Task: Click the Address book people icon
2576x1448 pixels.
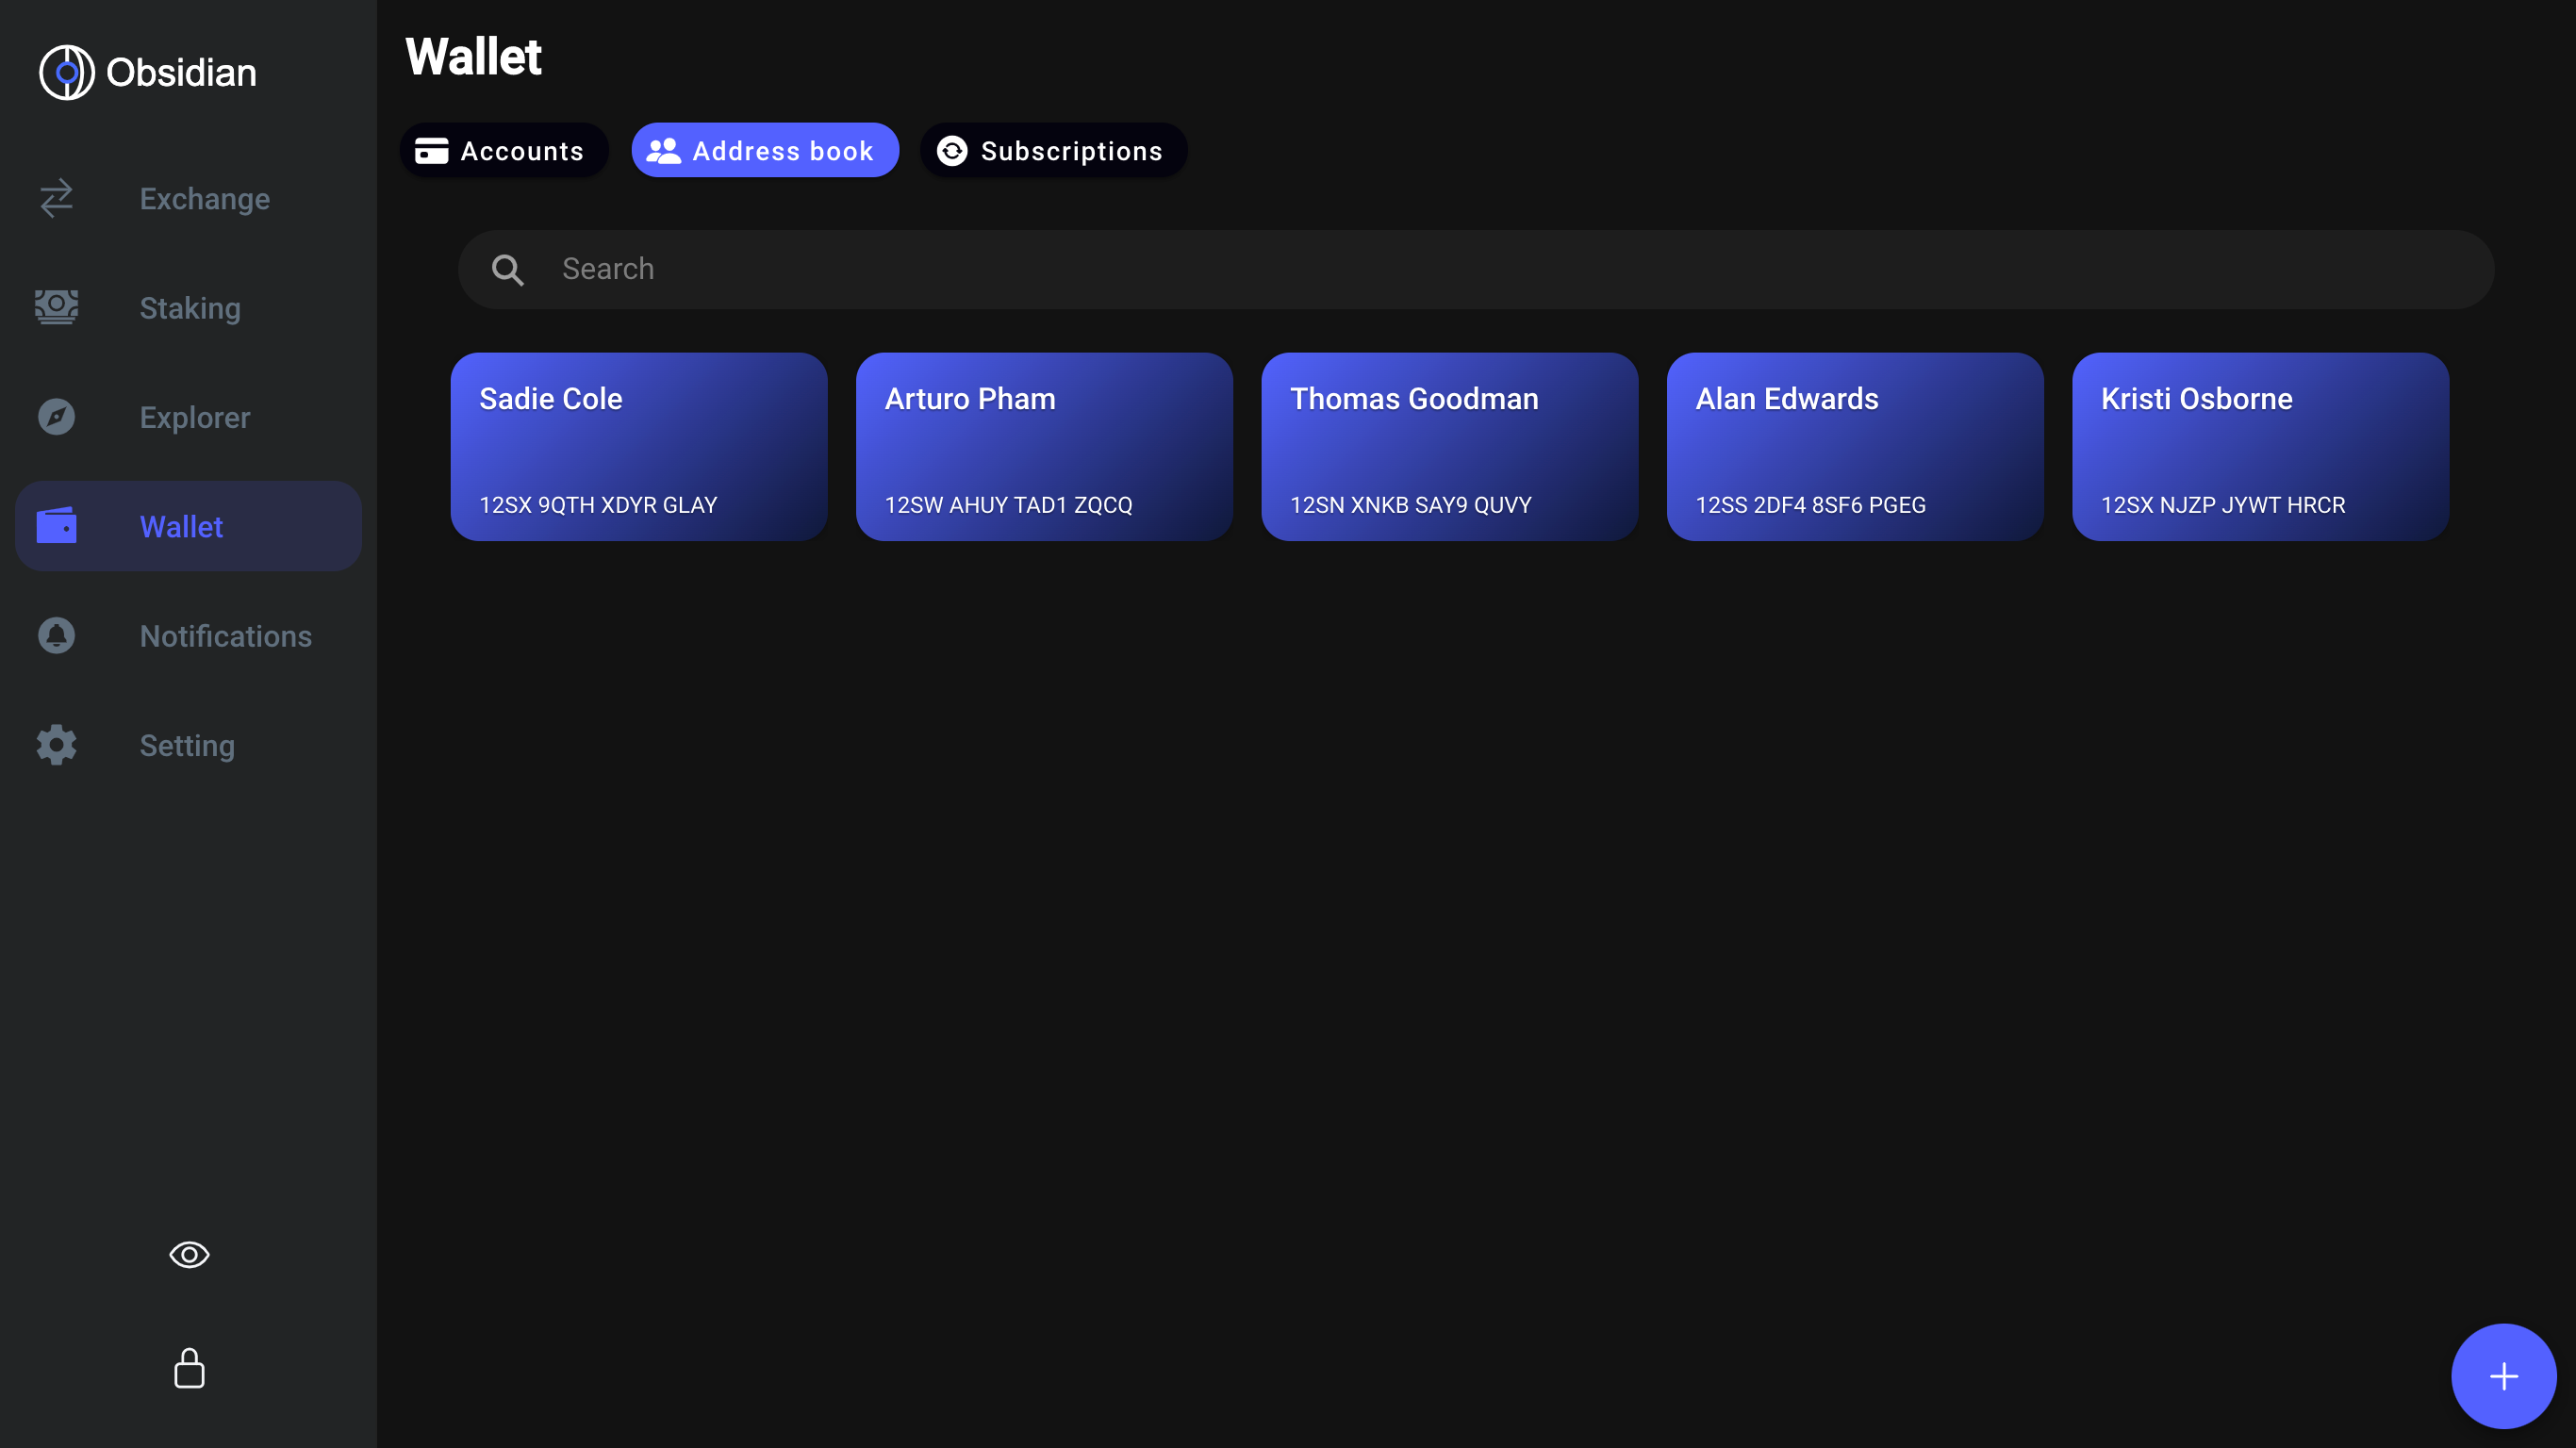Action: pyautogui.click(x=664, y=151)
